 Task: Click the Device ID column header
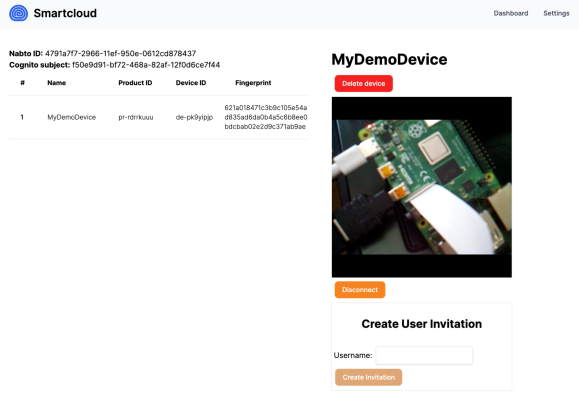[191, 83]
